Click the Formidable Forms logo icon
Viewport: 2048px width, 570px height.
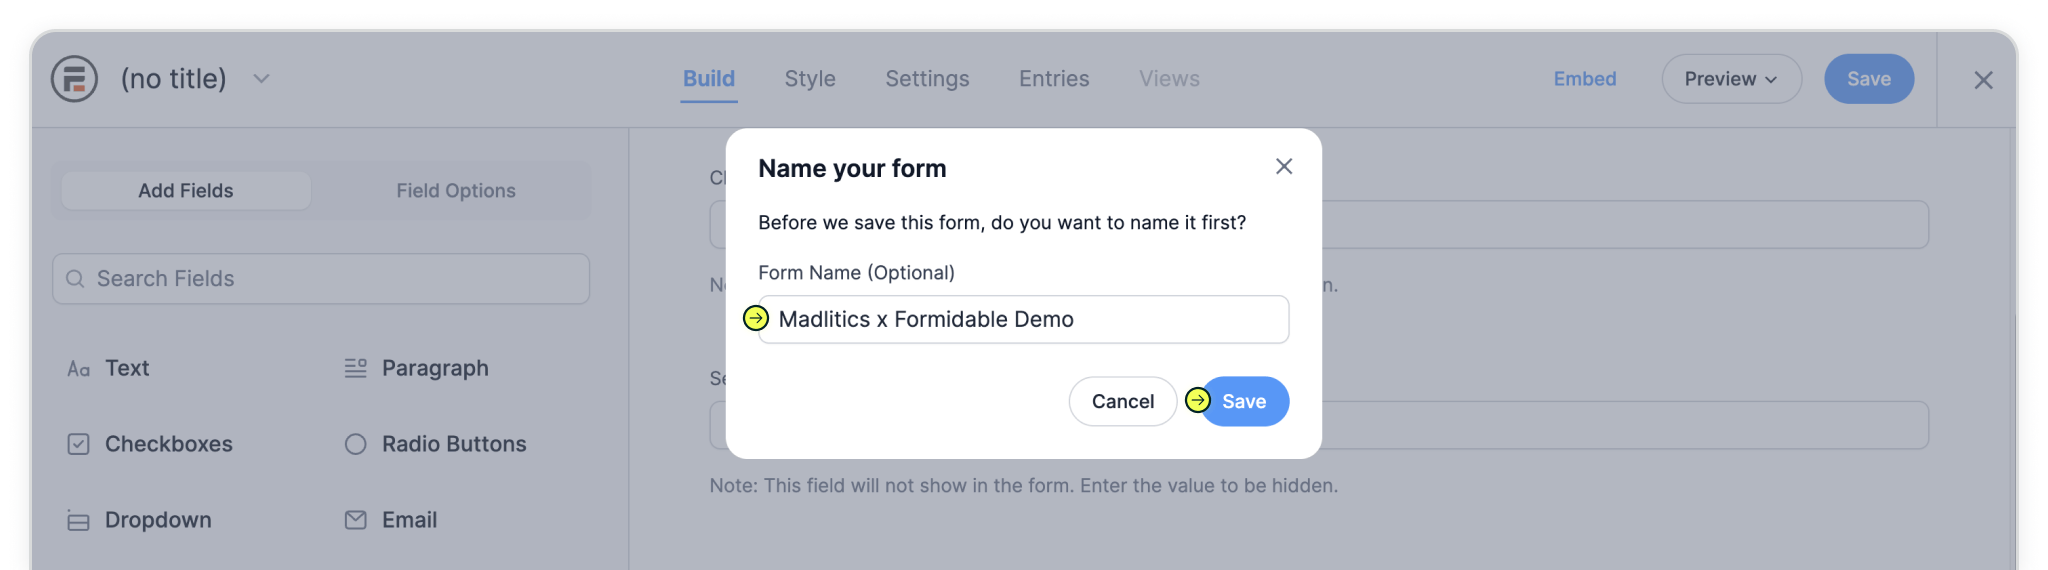74,79
